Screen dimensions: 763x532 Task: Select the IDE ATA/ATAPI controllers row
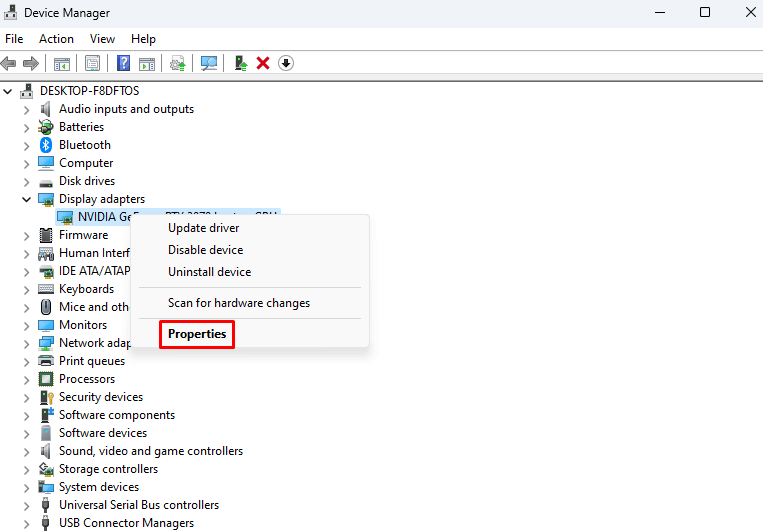click(94, 271)
